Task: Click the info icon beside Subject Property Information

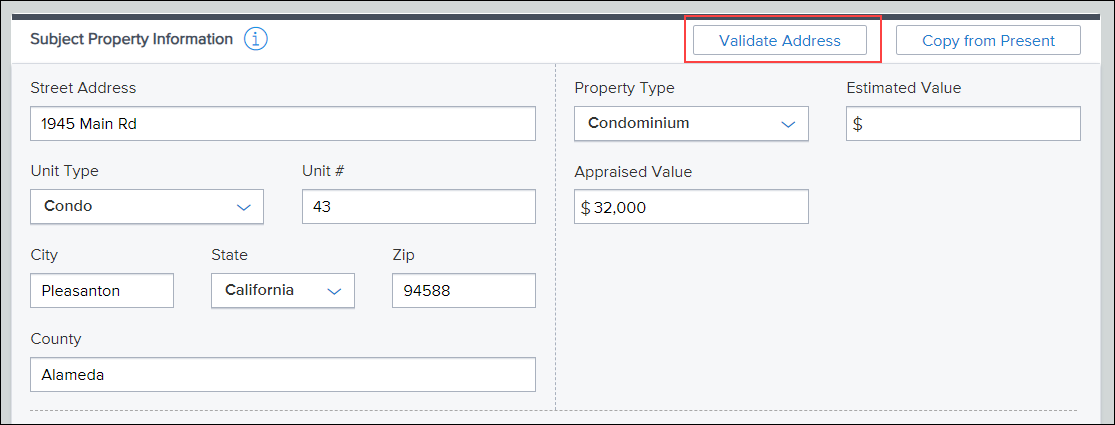Action: click(255, 40)
